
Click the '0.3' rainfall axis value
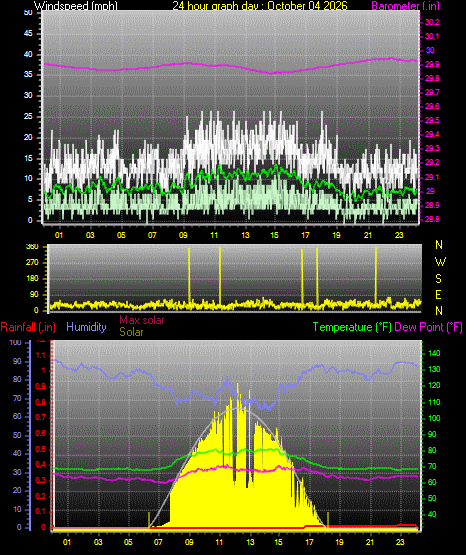pyautogui.click(x=41, y=480)
